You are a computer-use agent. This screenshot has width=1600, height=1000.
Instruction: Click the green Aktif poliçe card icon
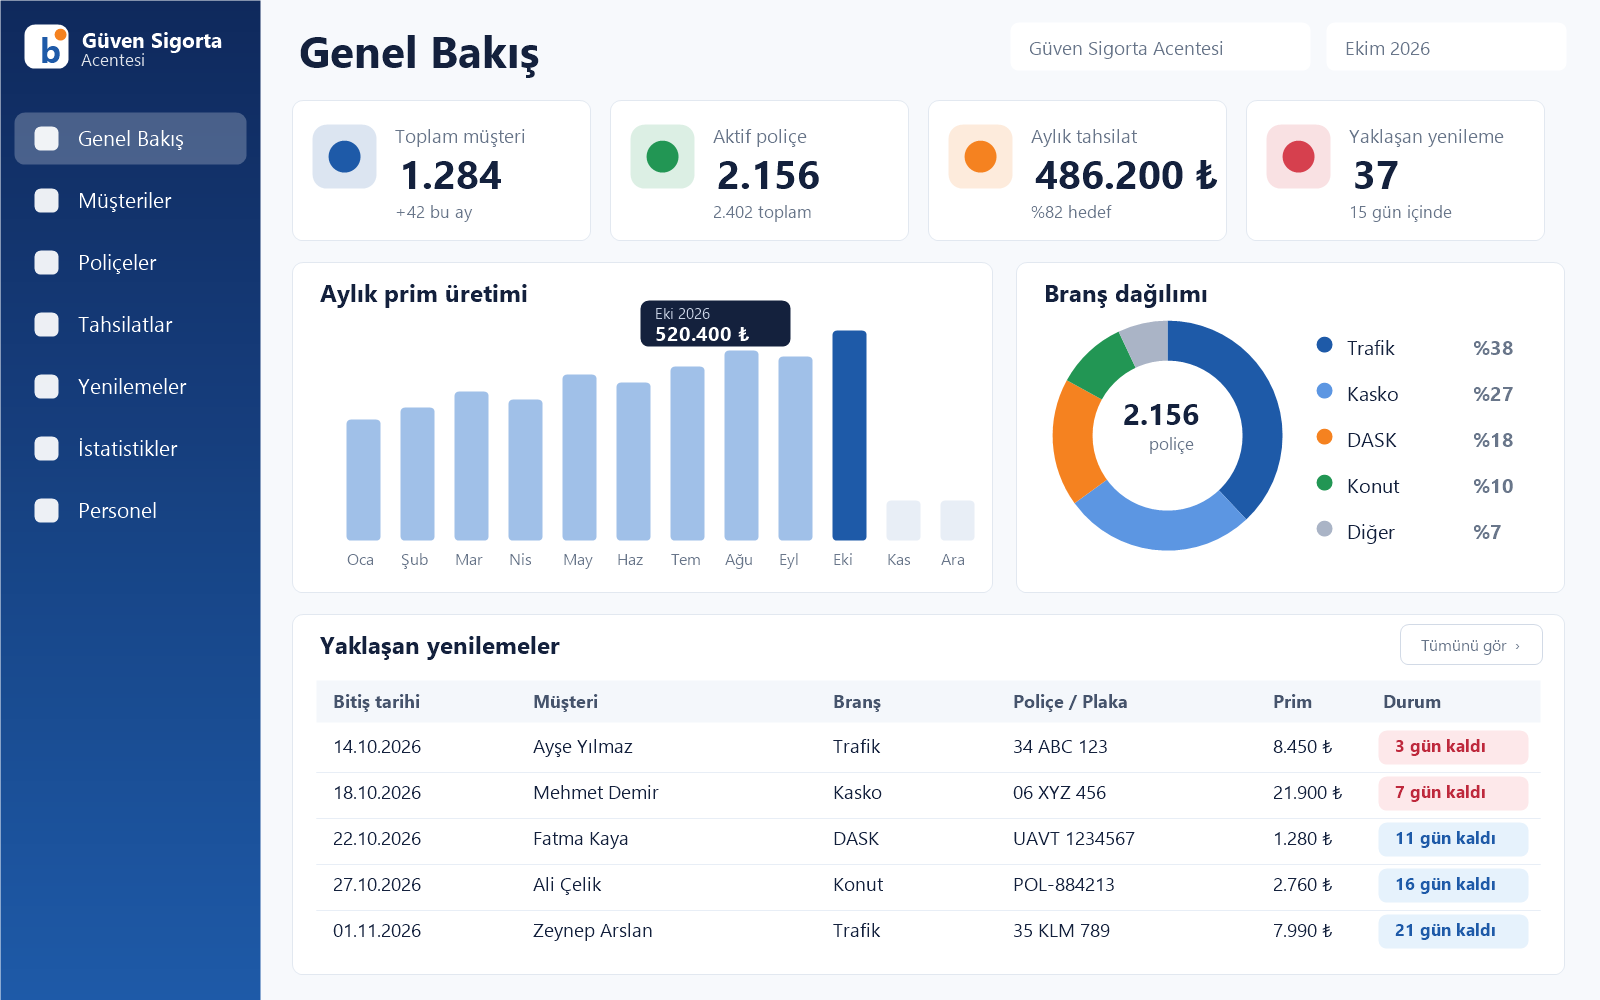pyautogui.click(x=663, y=157)
